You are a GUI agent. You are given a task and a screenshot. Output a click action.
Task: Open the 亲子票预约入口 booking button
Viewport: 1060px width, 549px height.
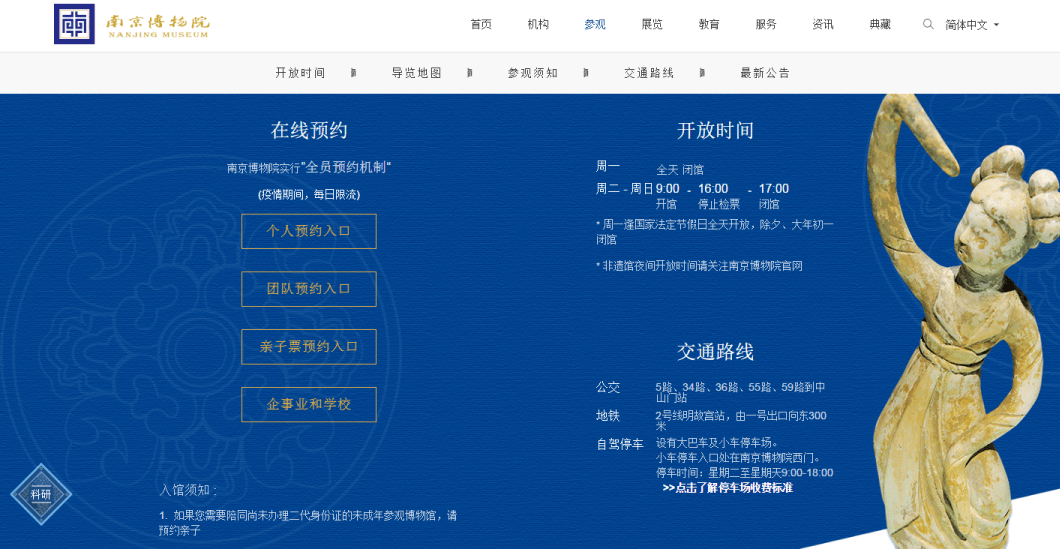click(x=309, y=347)
